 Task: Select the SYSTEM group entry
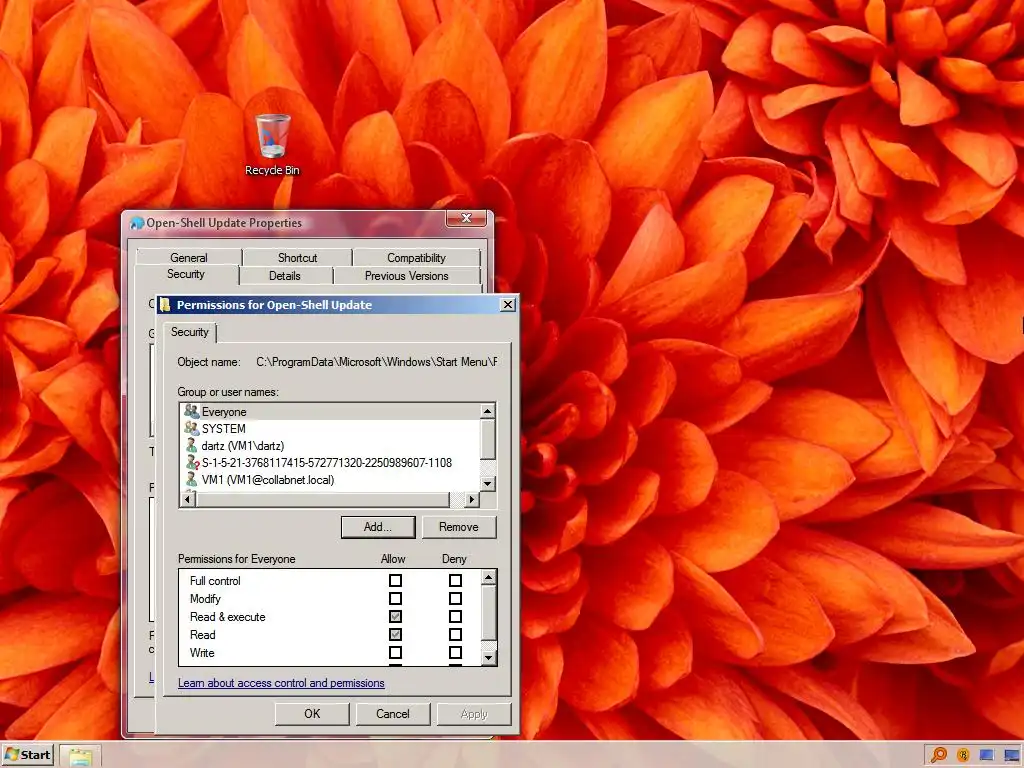pos(330,428)
